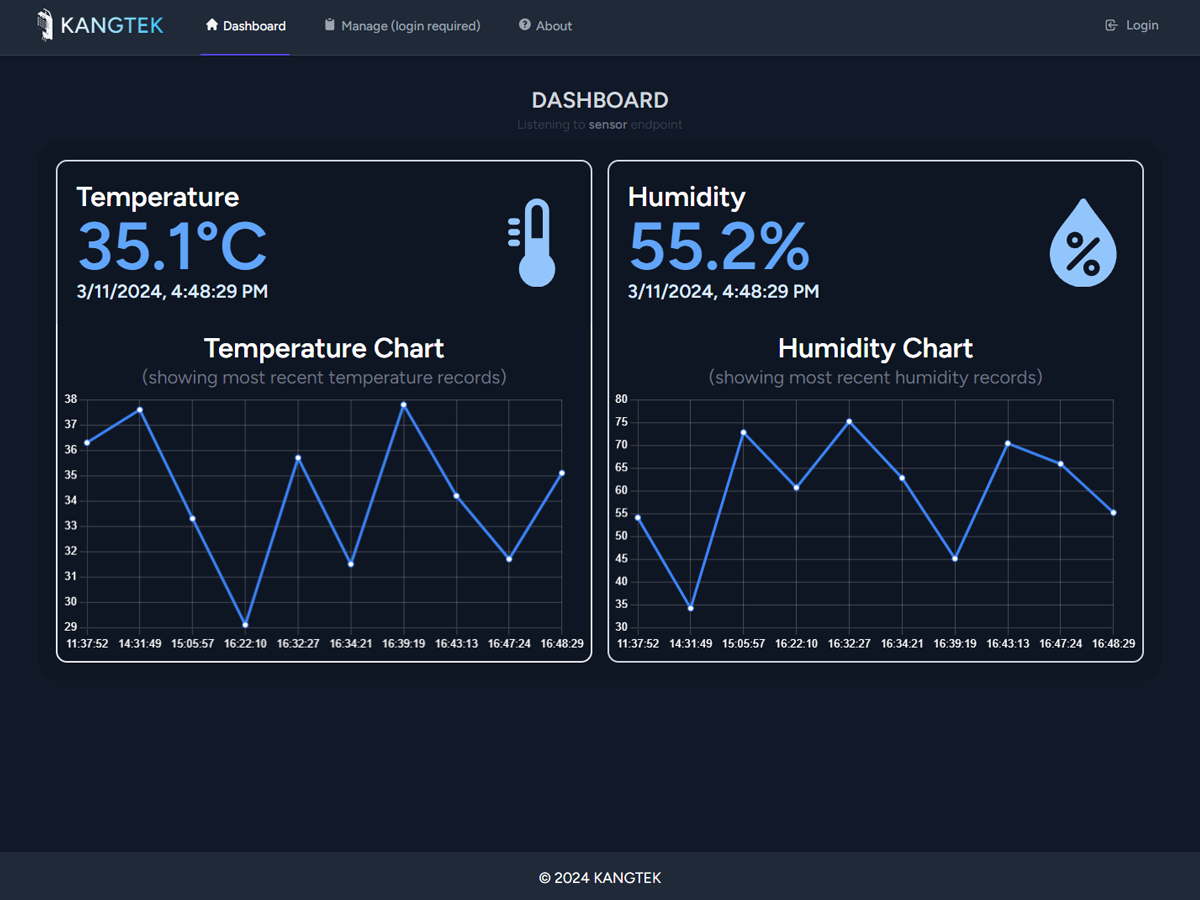The height and width of the screenshot is (900, 1200).
Task: Select the 16:39:19 peak temperature point
Action: tap(404, 405)
